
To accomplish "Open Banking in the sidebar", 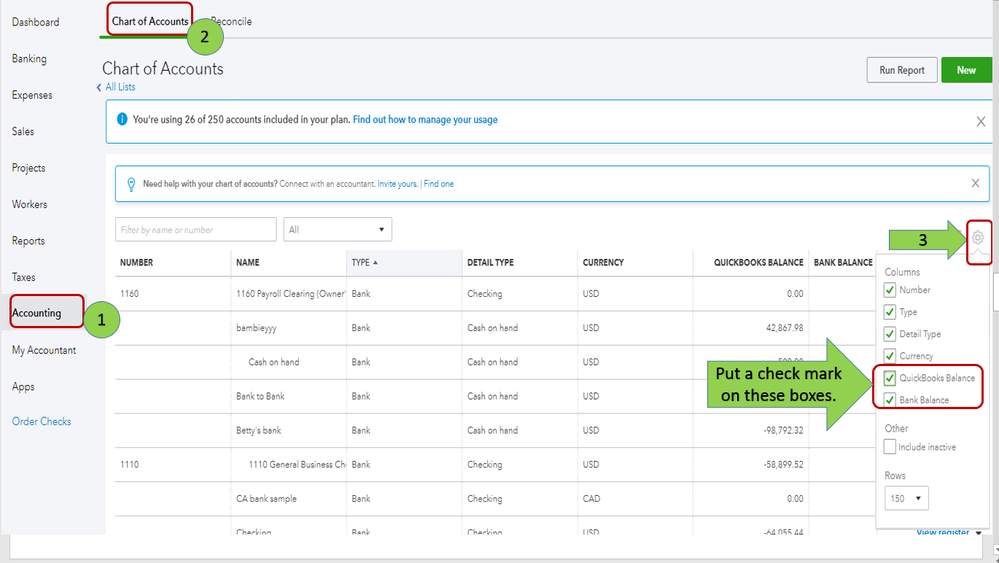I will [x=29, y=59].
